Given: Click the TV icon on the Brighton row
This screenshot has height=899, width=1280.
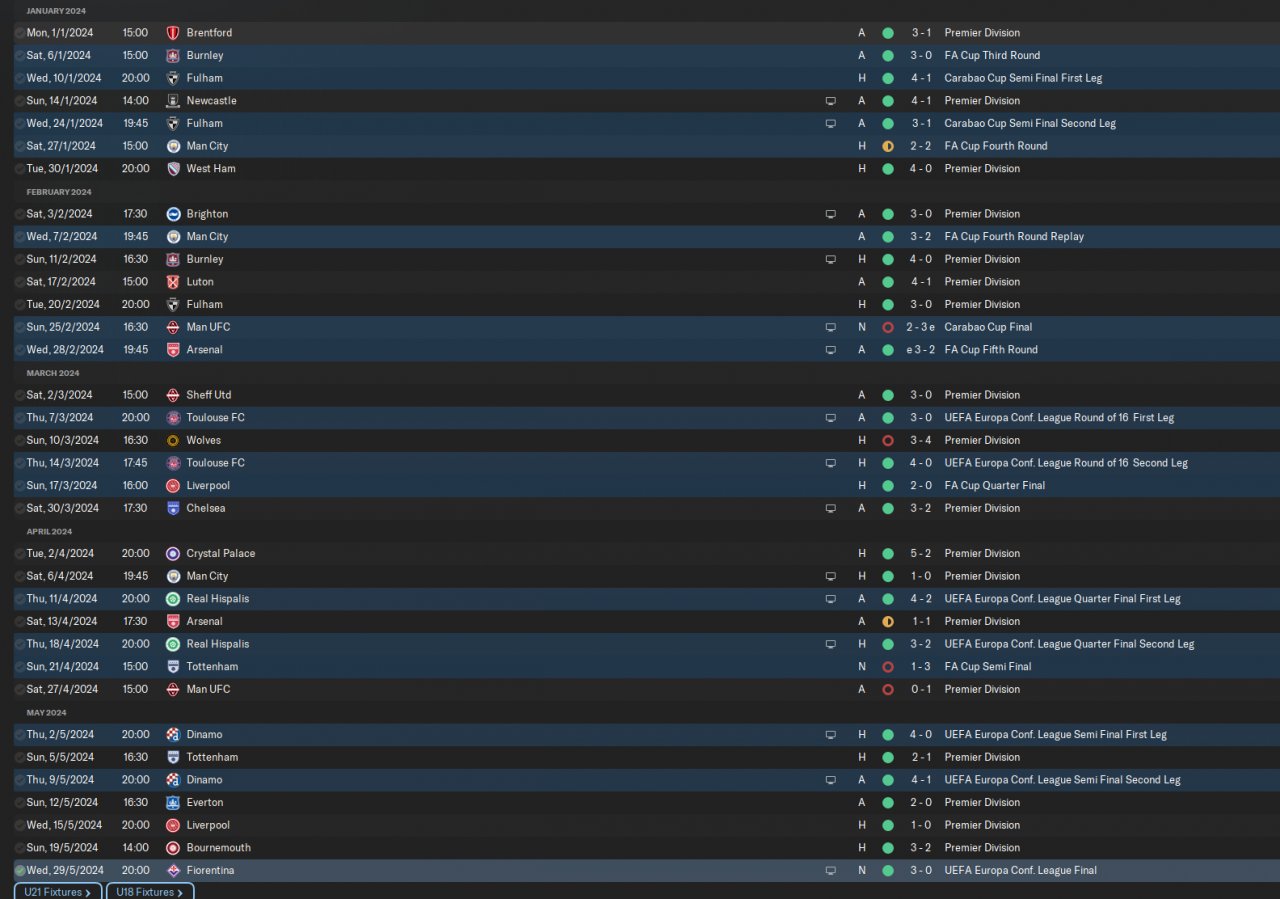Looking at the screenshot, I should tap(830, 214).
